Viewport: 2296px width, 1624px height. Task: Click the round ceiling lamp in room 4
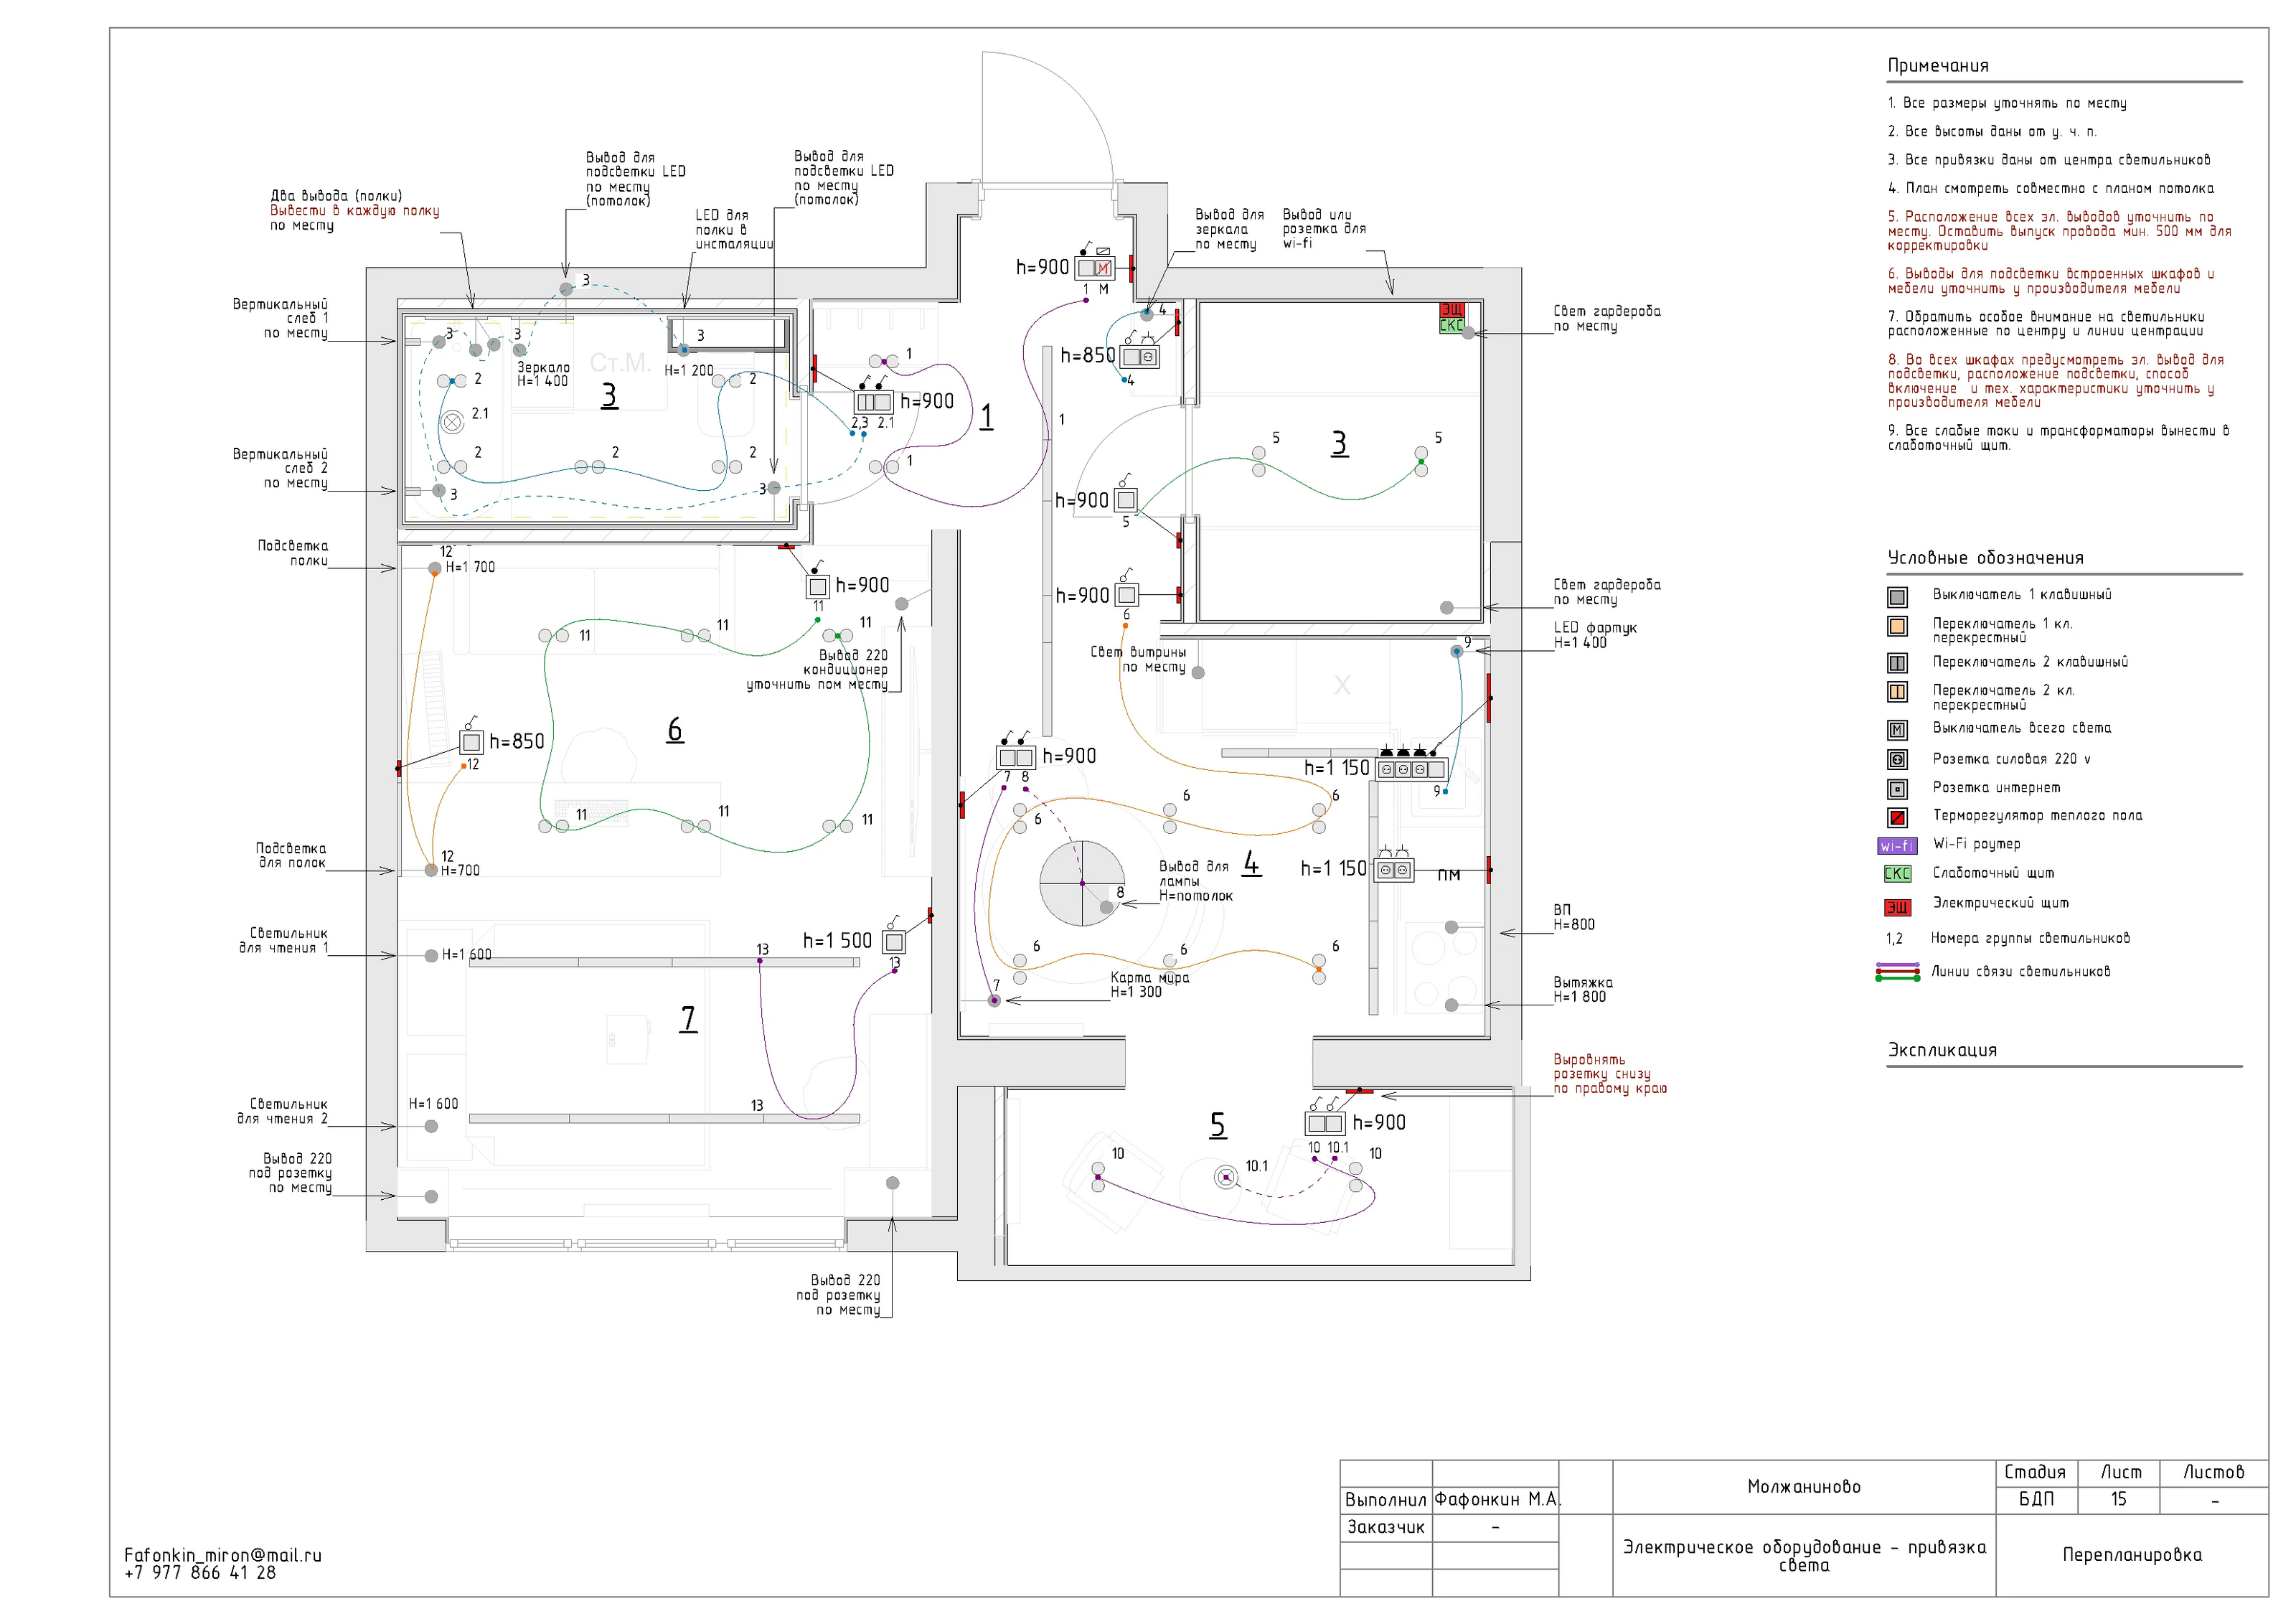click(x=1082, y=884)
